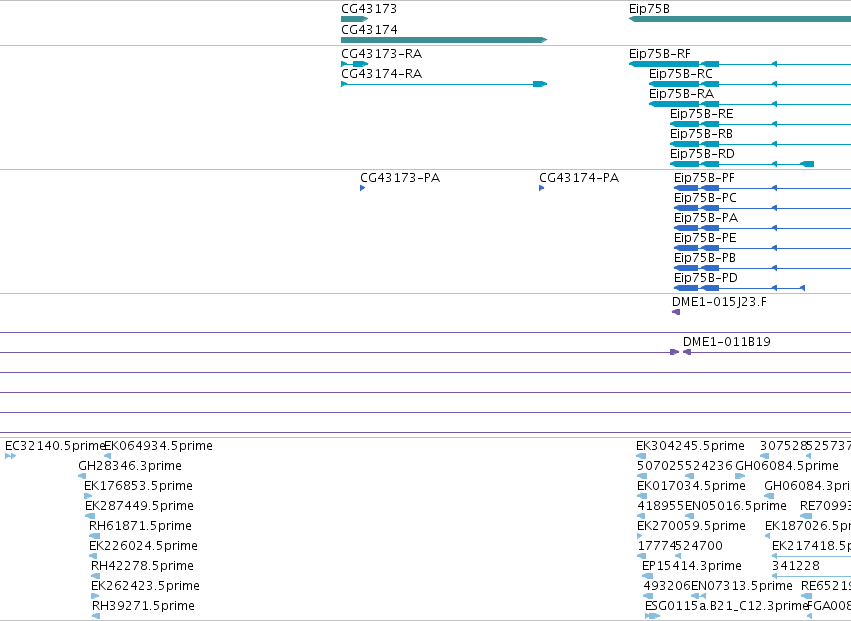Select the 493206 EST label
Screen dimensions: 851x621
(x=667, y=586)
